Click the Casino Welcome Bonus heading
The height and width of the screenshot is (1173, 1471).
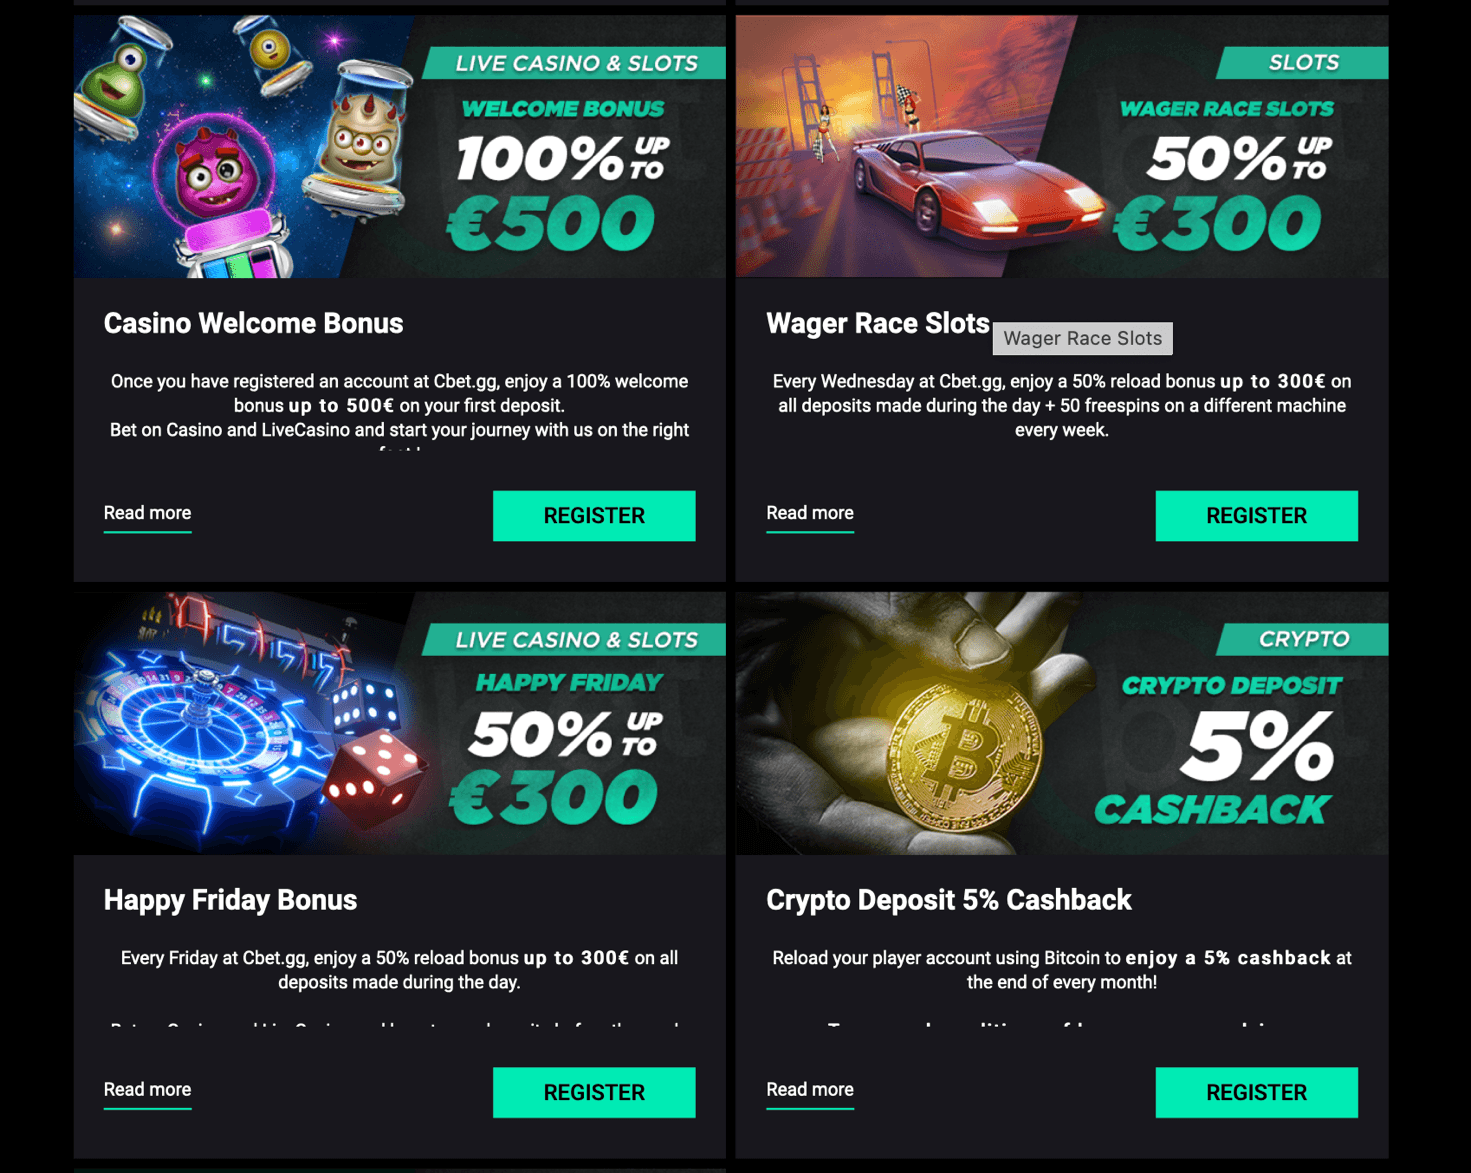point(253,323)
